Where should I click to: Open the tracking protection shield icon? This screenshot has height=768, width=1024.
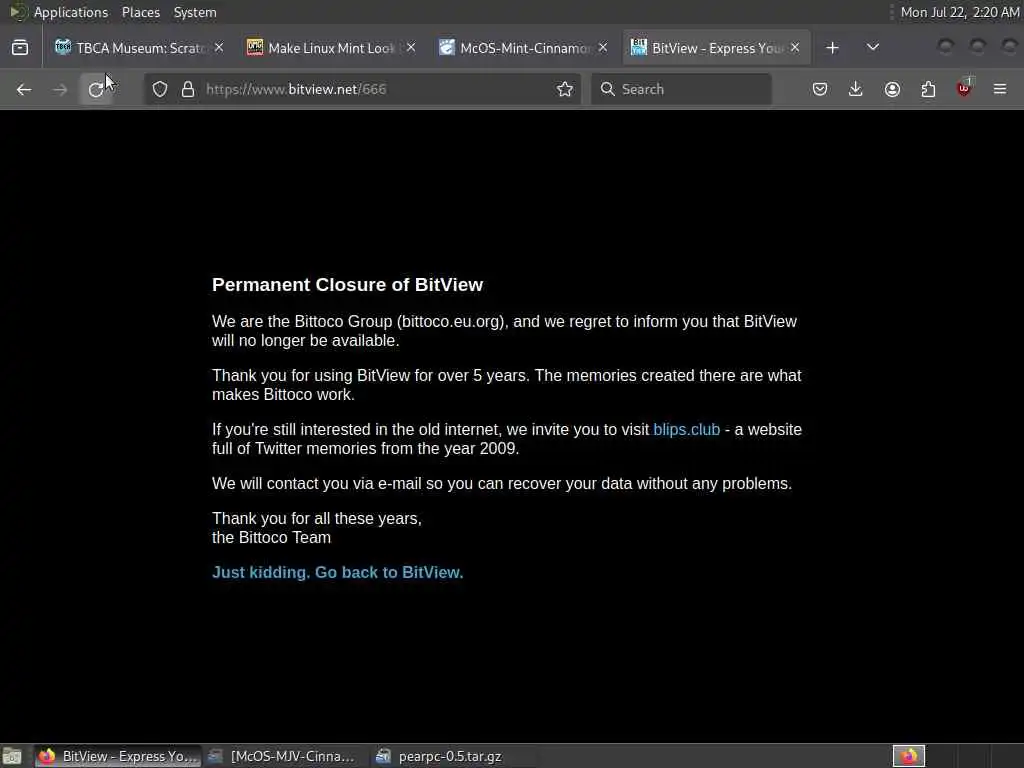point(160,89)
